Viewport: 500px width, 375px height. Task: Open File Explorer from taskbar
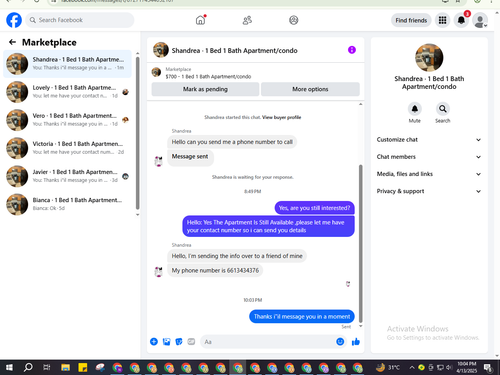(65, 367)
